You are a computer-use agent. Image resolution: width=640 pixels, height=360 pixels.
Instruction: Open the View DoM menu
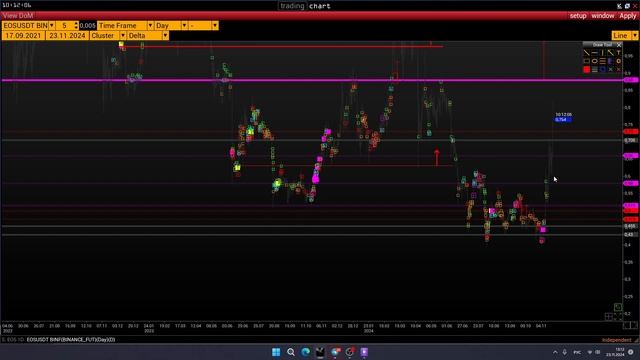coord(18,16)
